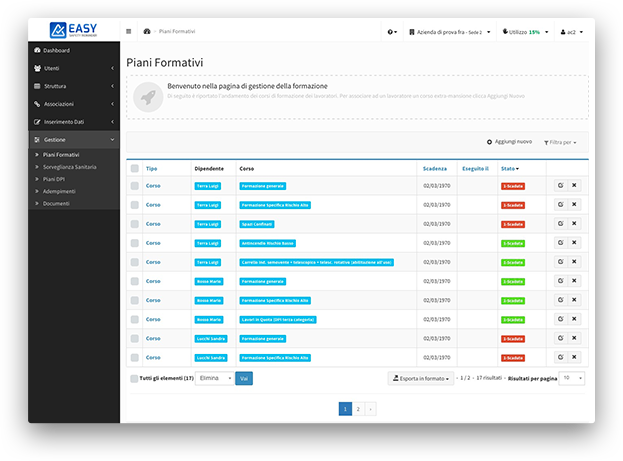Viewport: 623px width, 461px height.
Task: Open the Esporta in formato dropdown
Action: (x=421, y=378)
